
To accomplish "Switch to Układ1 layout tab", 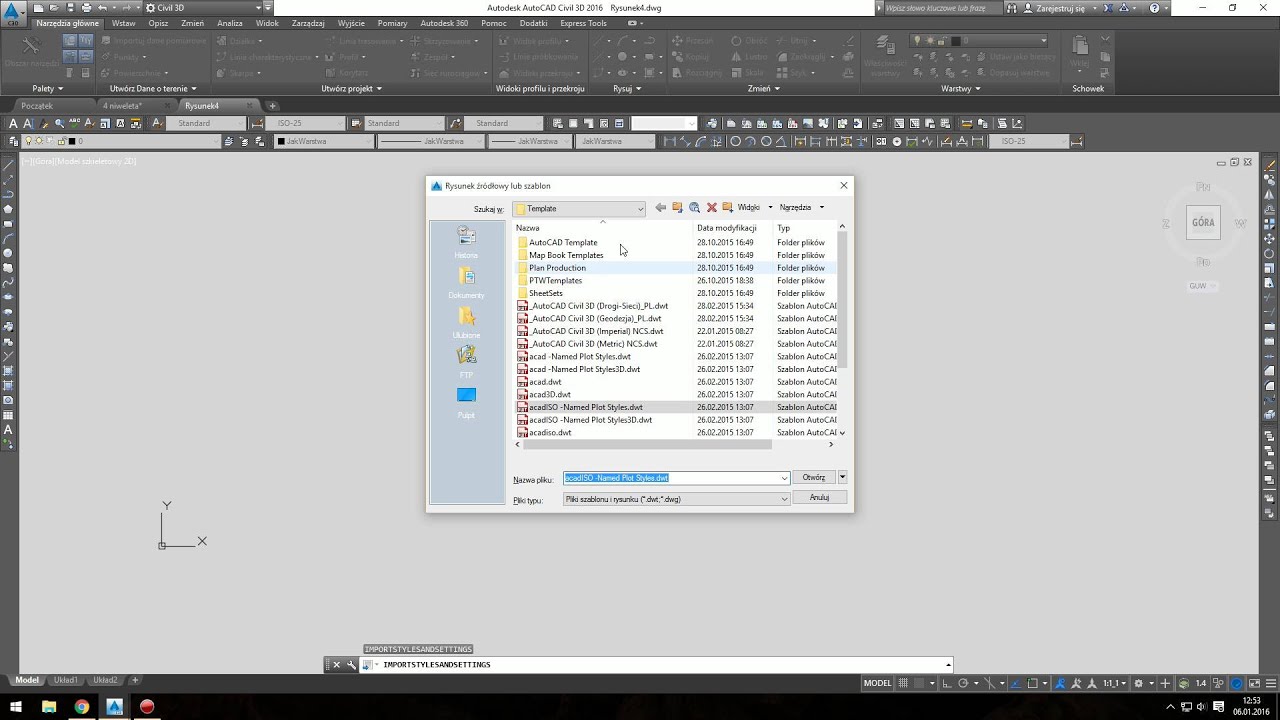I will point(65,680).
